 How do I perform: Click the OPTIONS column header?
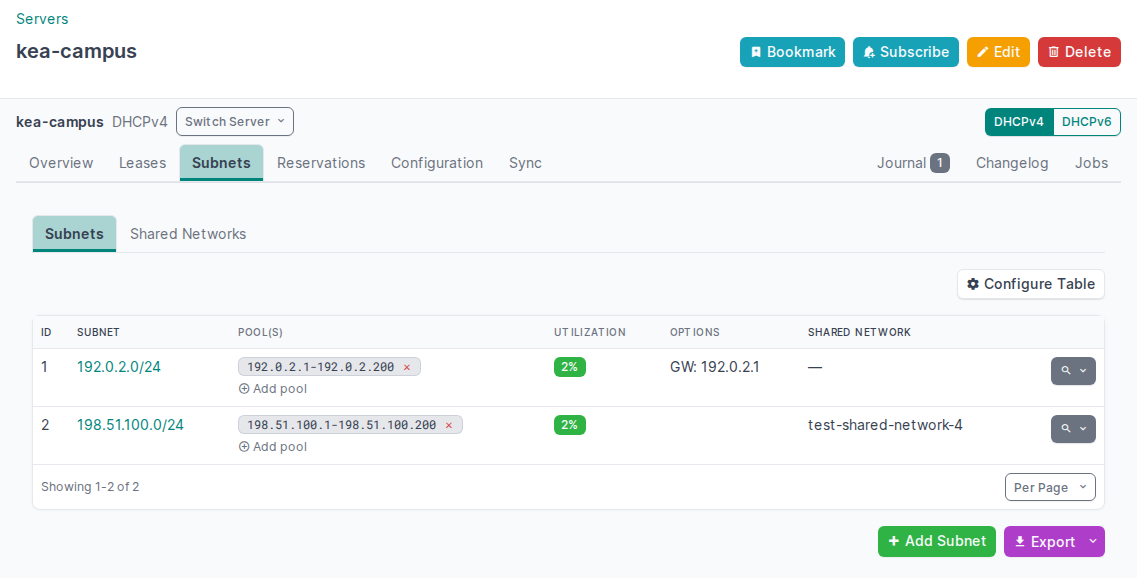click(x=695, y=332)
